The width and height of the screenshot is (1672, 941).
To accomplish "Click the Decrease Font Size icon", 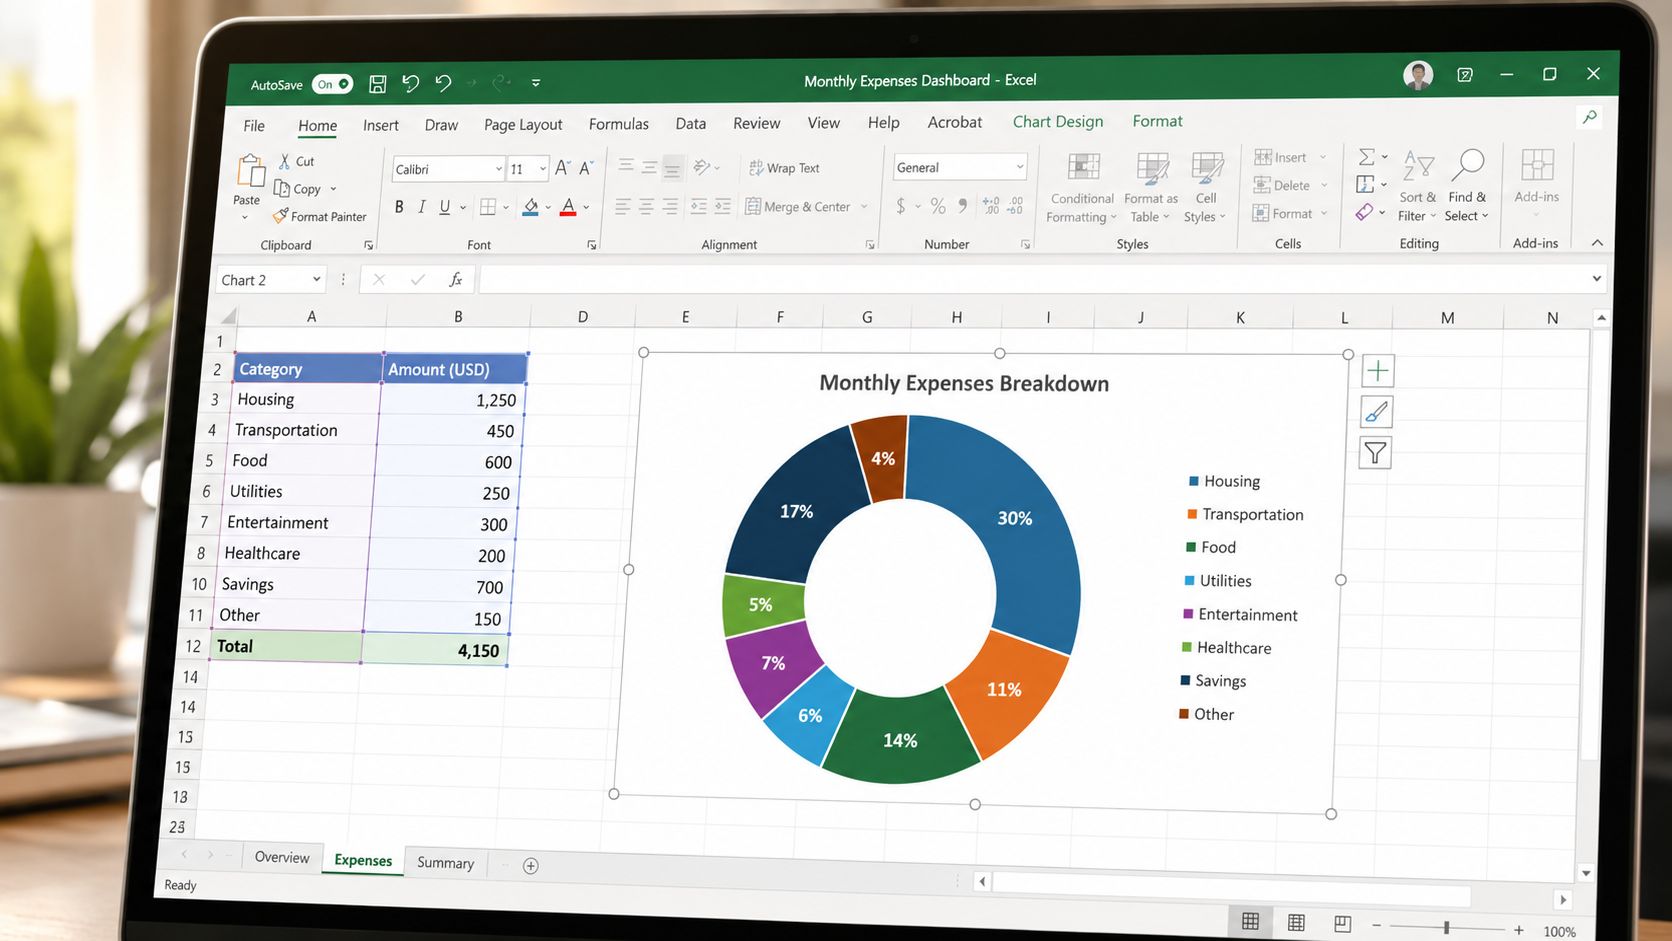I will point(586,168).
